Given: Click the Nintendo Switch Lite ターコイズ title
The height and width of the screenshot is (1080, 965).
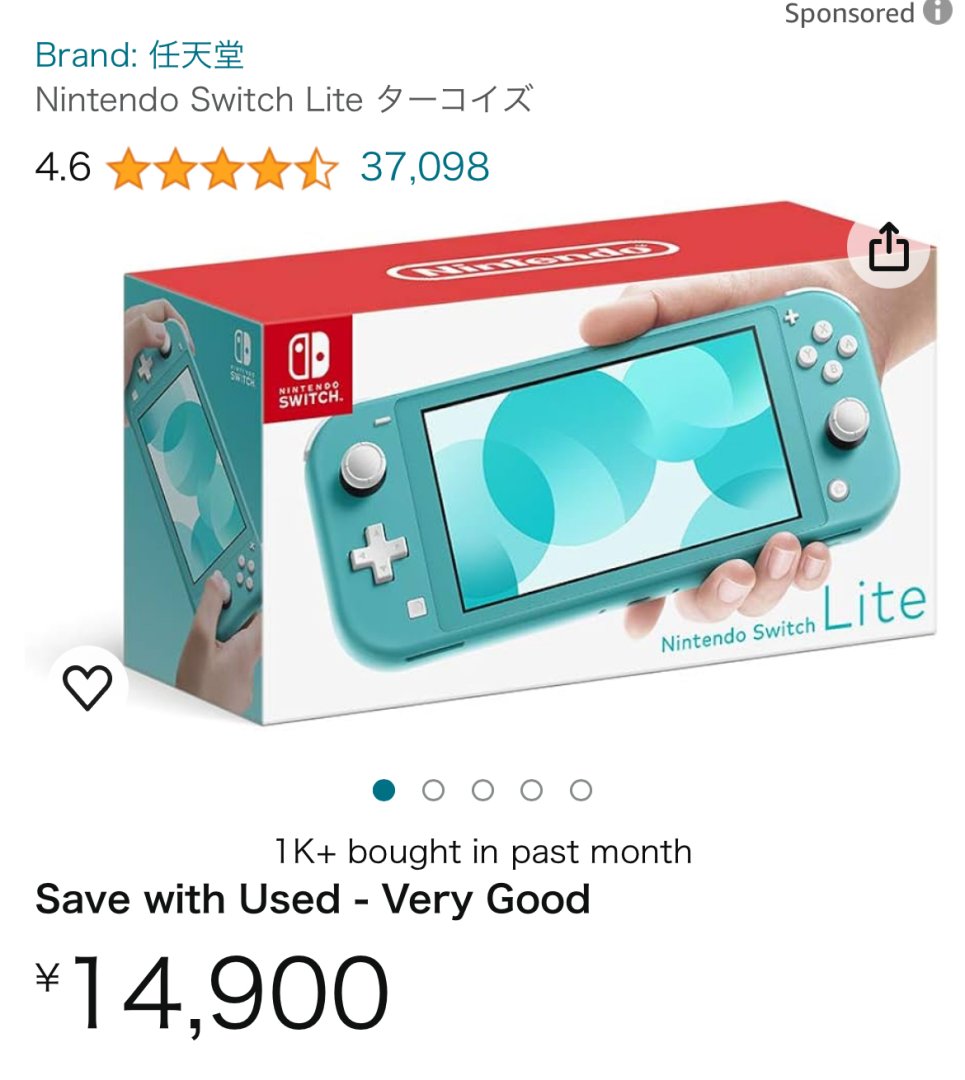Looking at the screenshot, I should [x=284, y=100].
